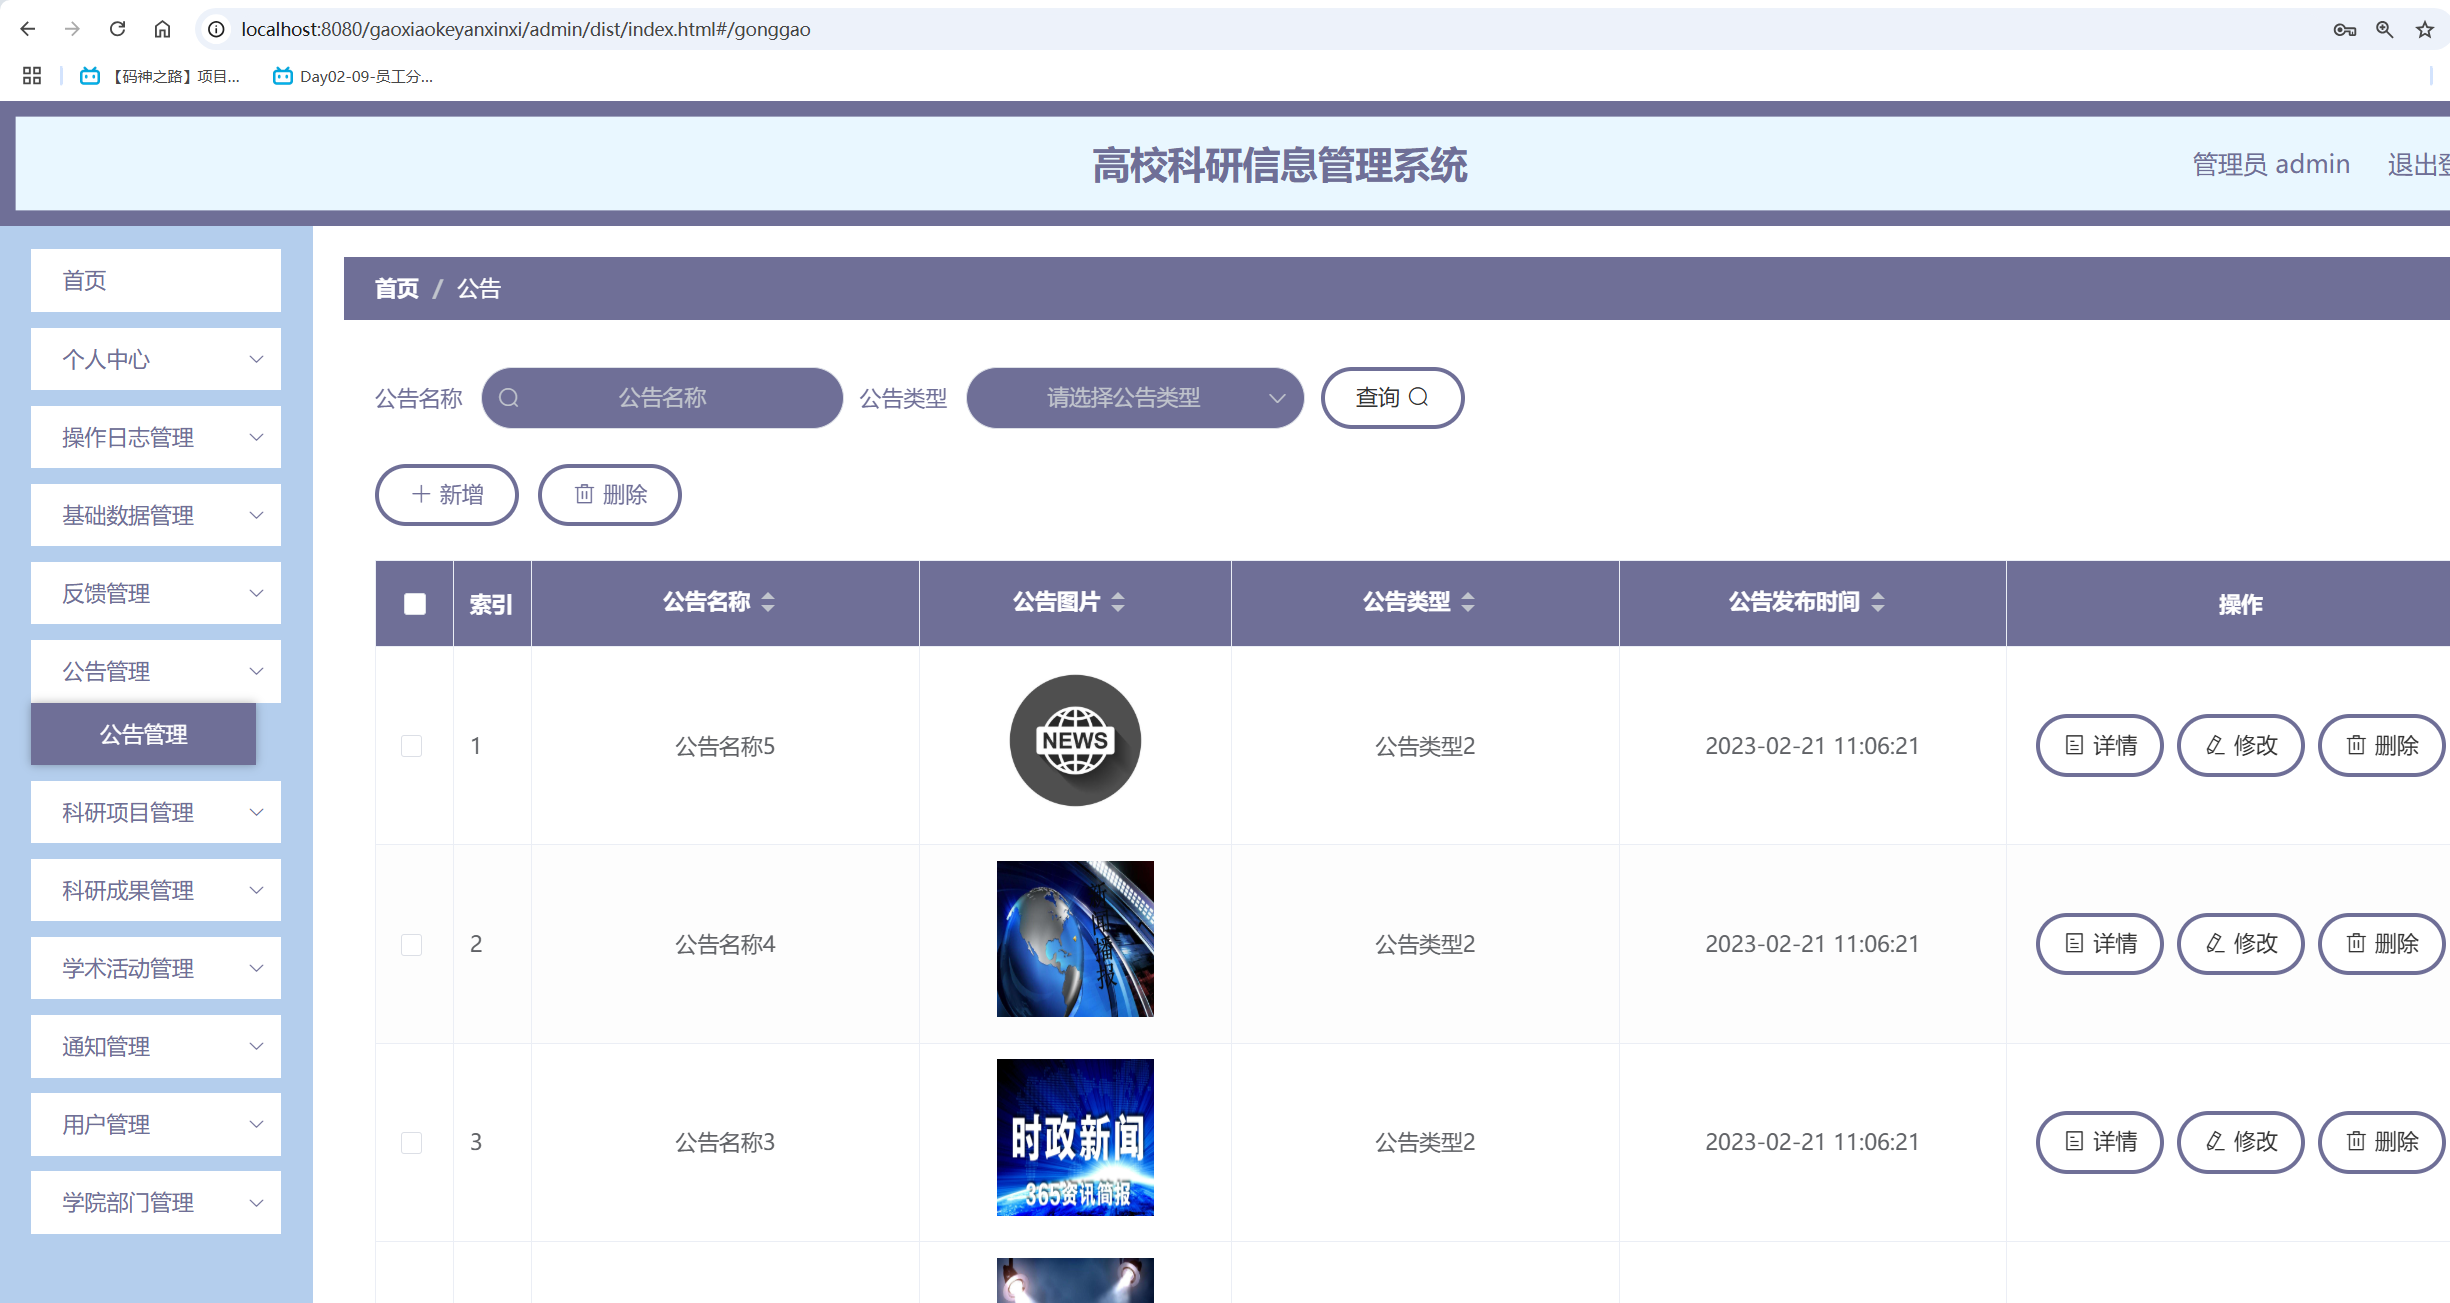Click the trash icon on the 删除 button
The height and width of the screenshot is (1303, 2450).
[x=585, y=494]
